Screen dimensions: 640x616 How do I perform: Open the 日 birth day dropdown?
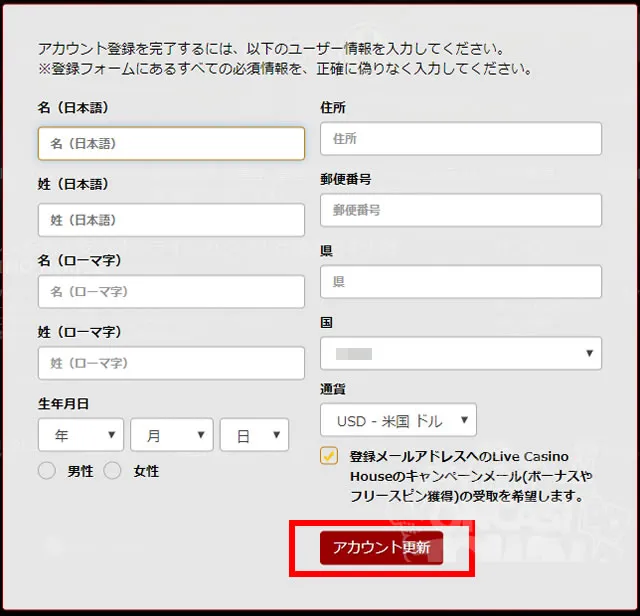[x=254, y=435]
